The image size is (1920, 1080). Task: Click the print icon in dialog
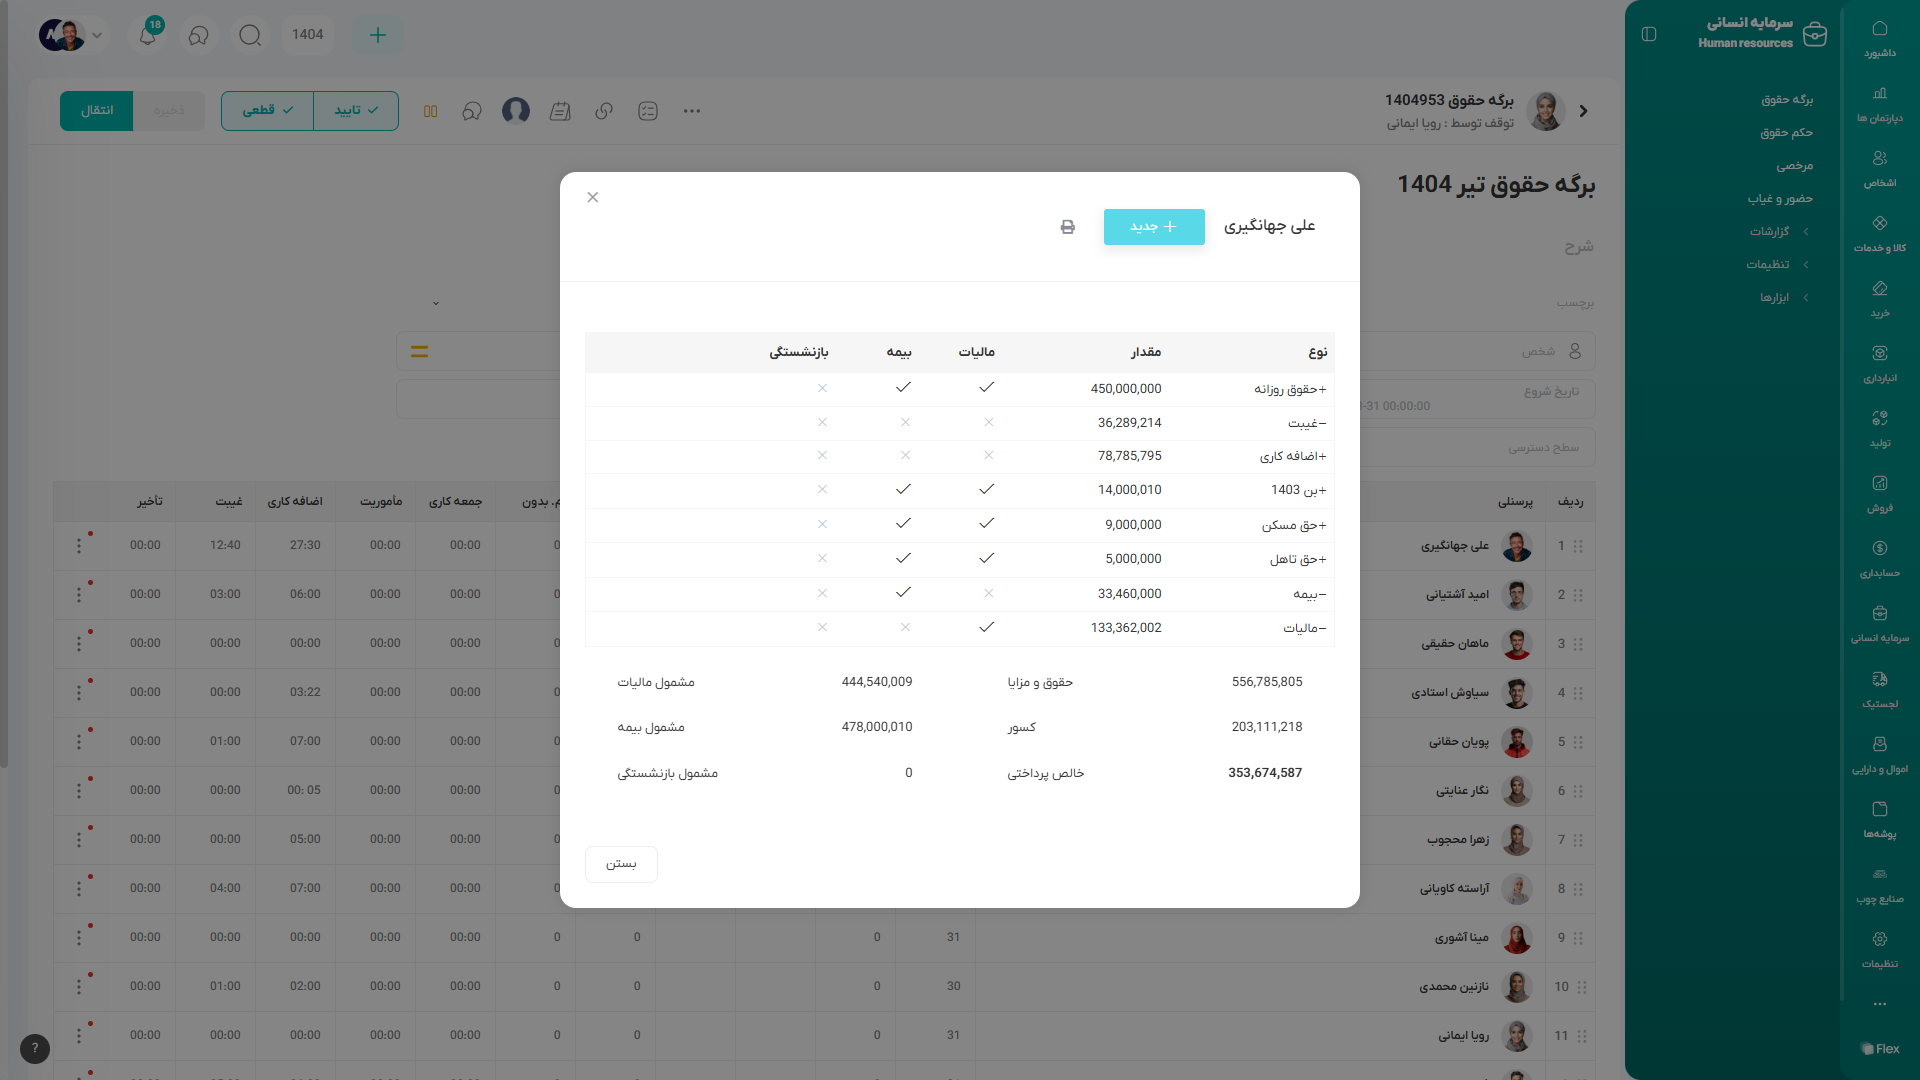[x=1067, y=227]
